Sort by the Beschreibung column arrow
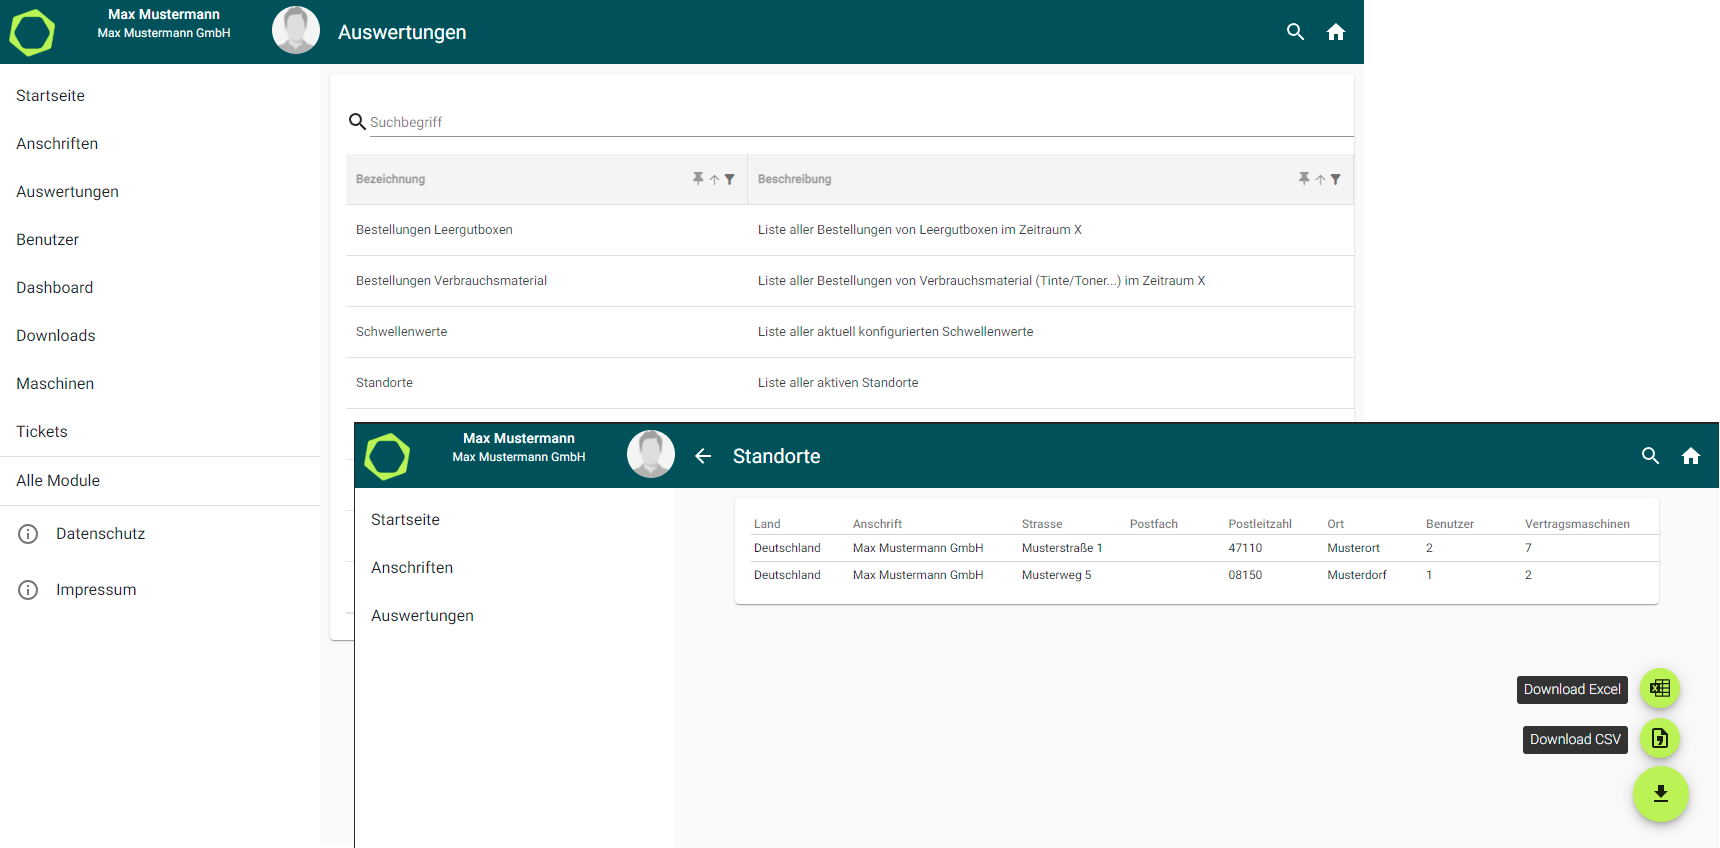This screenshot has width=1720, height=848. click(x=1320, y=180)
